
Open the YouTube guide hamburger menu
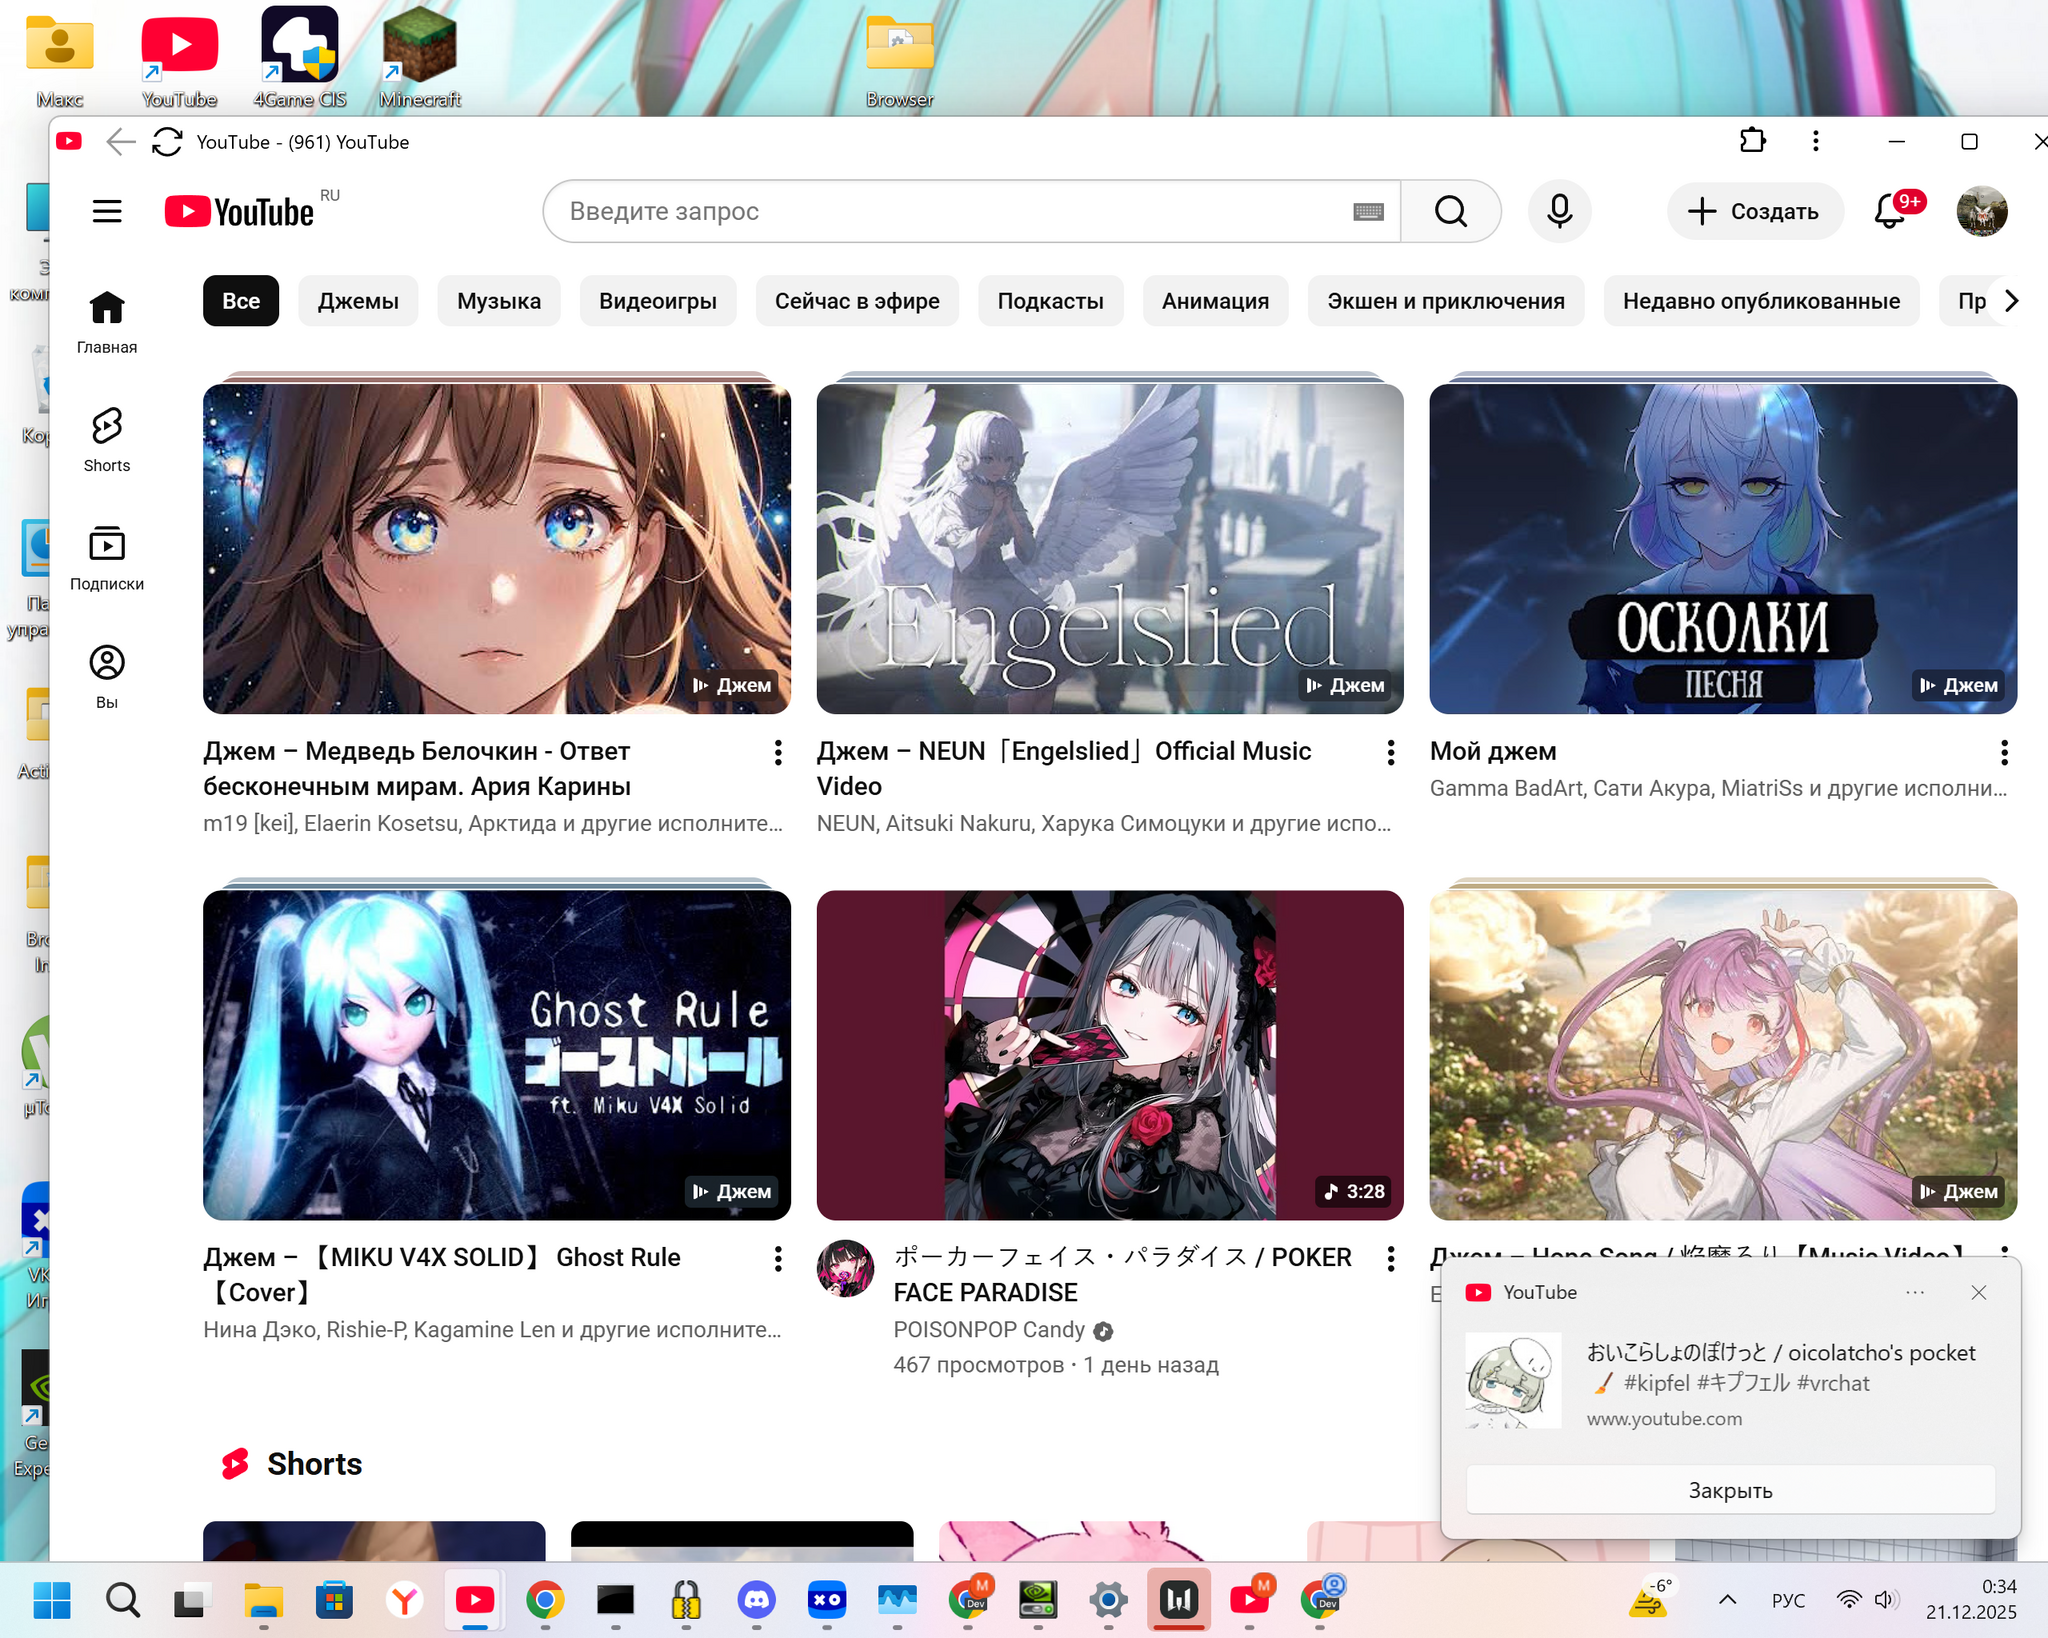click(107, 212)
